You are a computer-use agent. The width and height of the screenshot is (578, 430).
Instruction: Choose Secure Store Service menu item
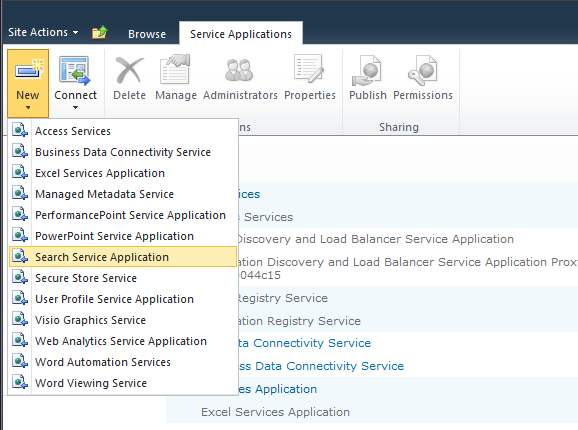coord(123,278)
